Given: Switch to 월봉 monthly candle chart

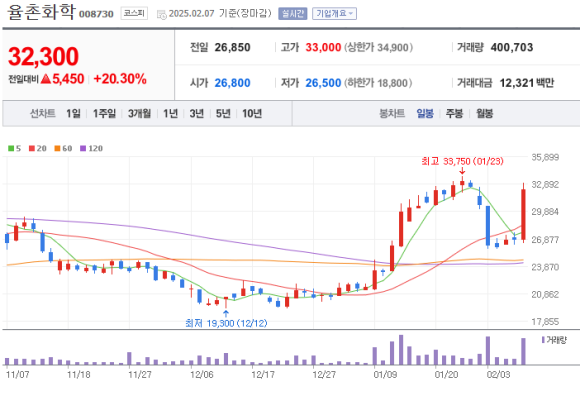Looking at the screenshot, I should coord(485,114).
